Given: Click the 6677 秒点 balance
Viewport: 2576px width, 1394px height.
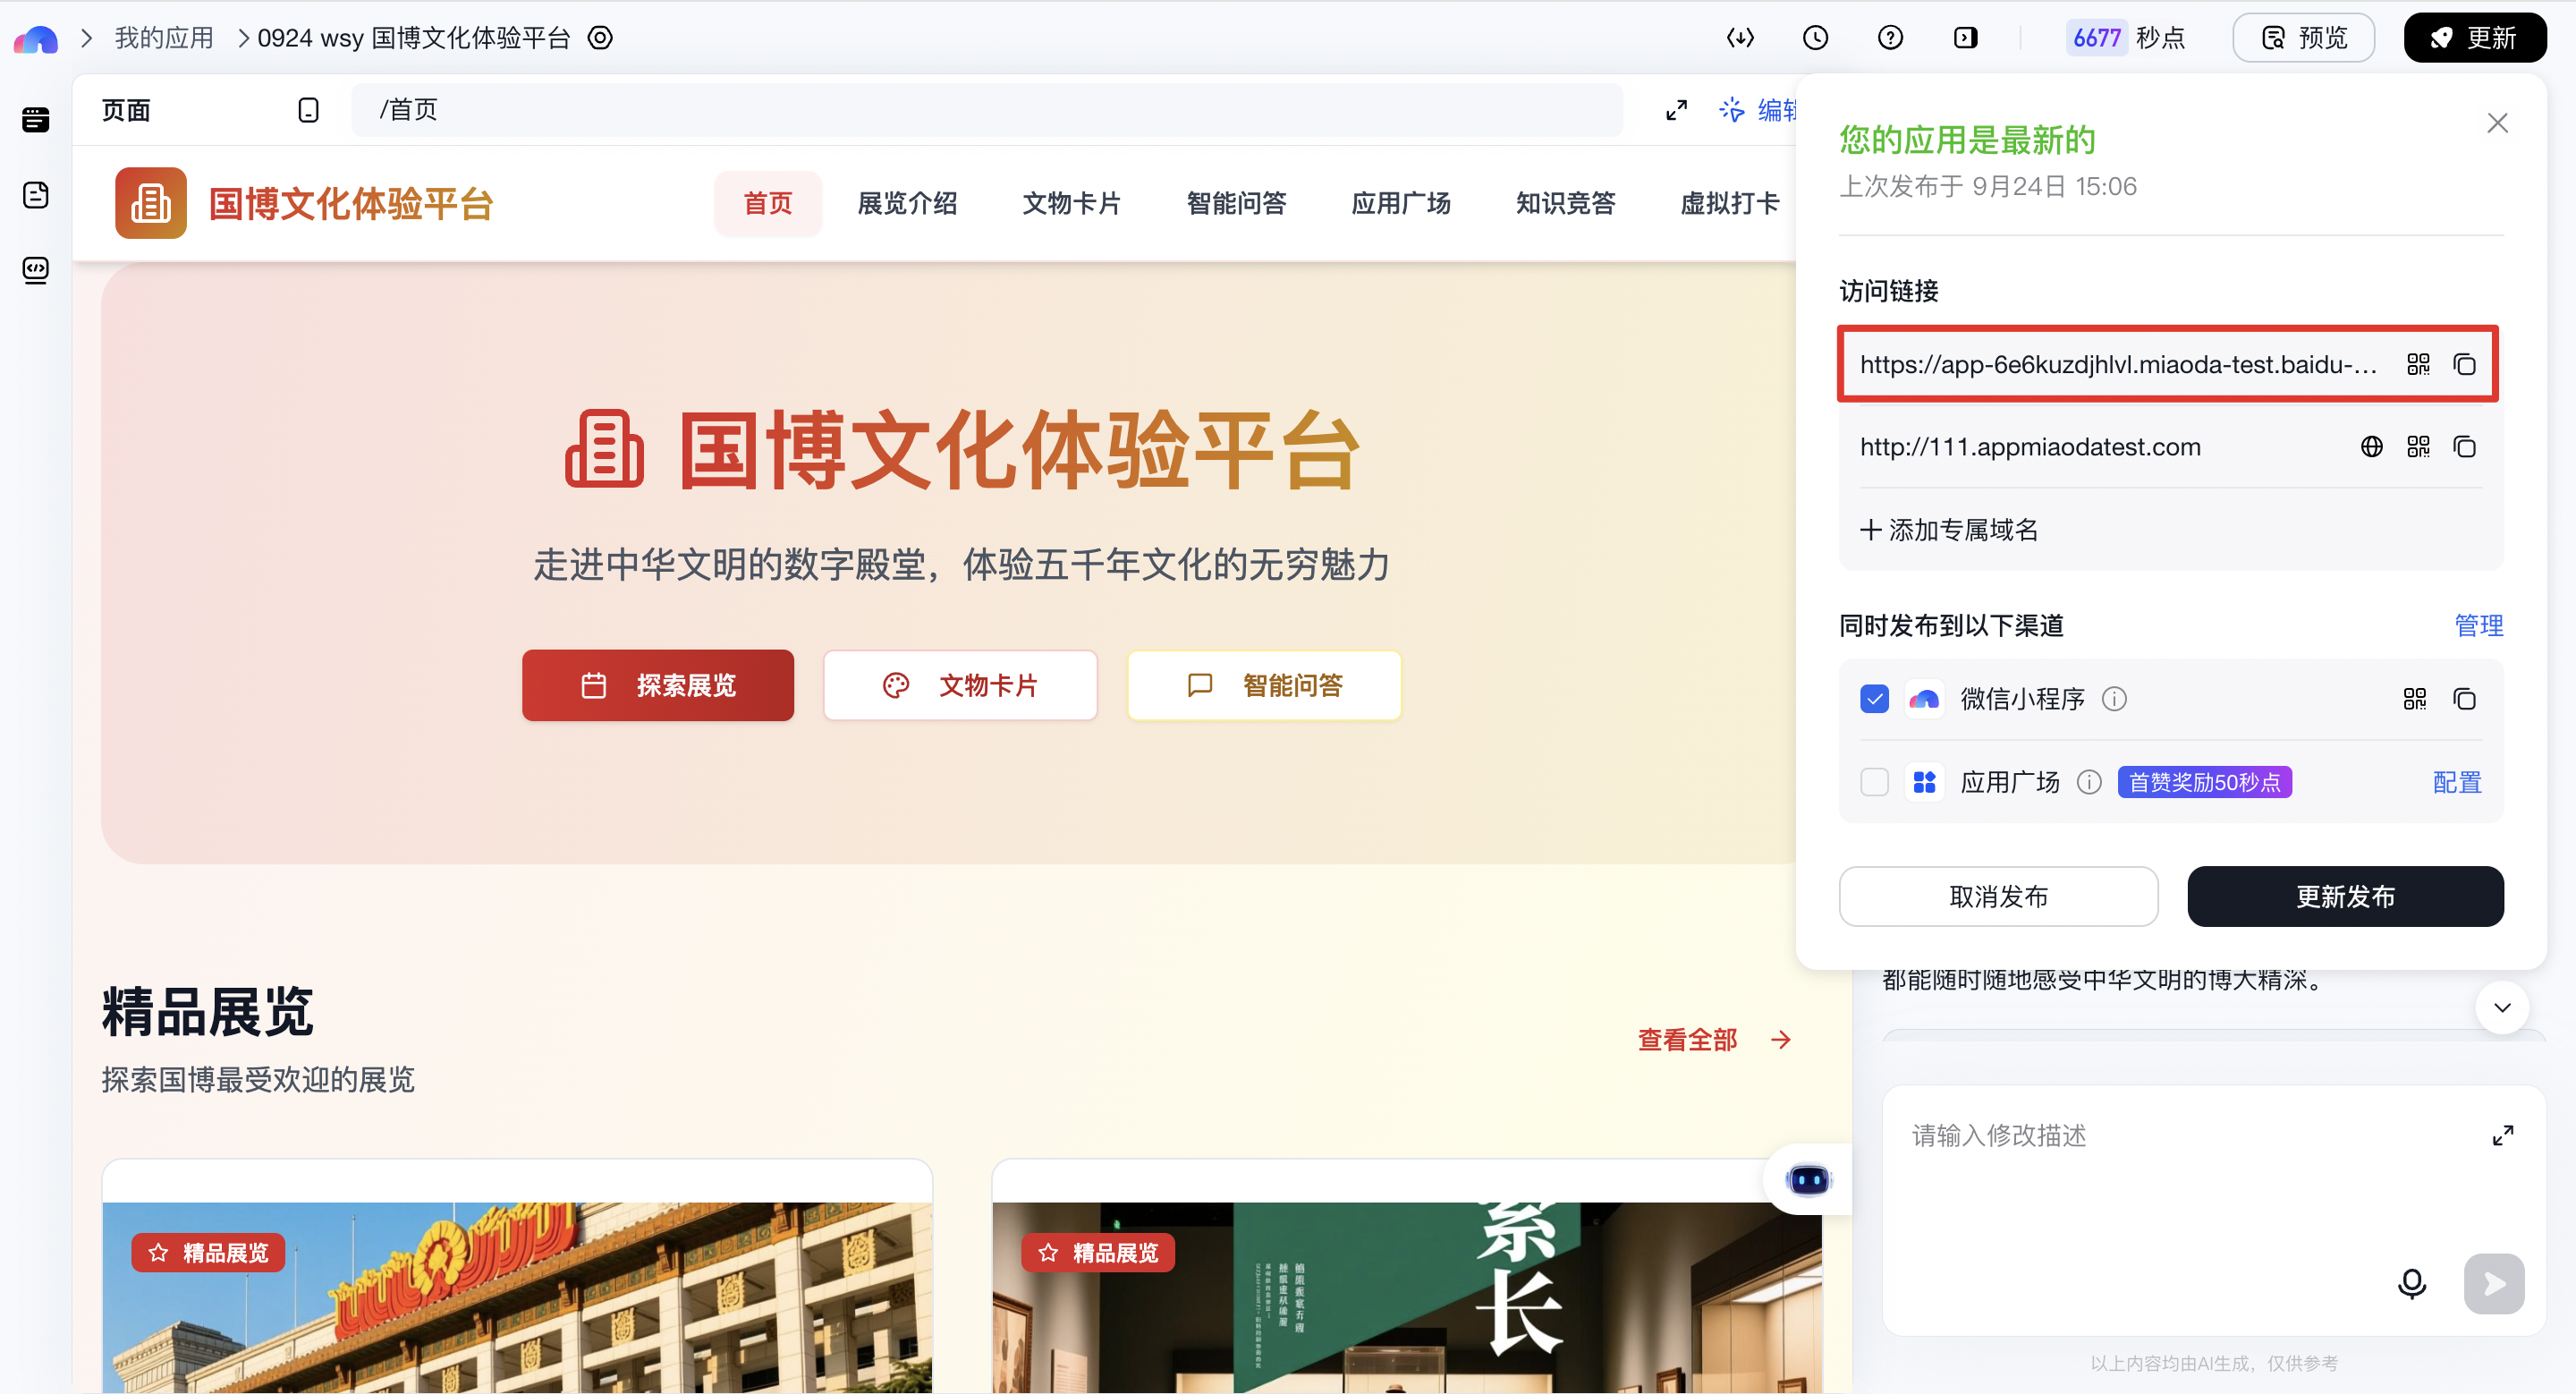Looking at the screenshot, I should (x=2128, y=38).
